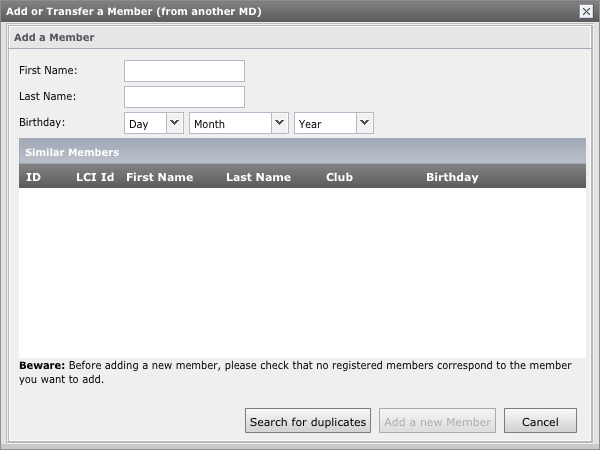The image size is (600, 450).
Task: Close the Add or Transfer Member dialog
Action: 586,10
